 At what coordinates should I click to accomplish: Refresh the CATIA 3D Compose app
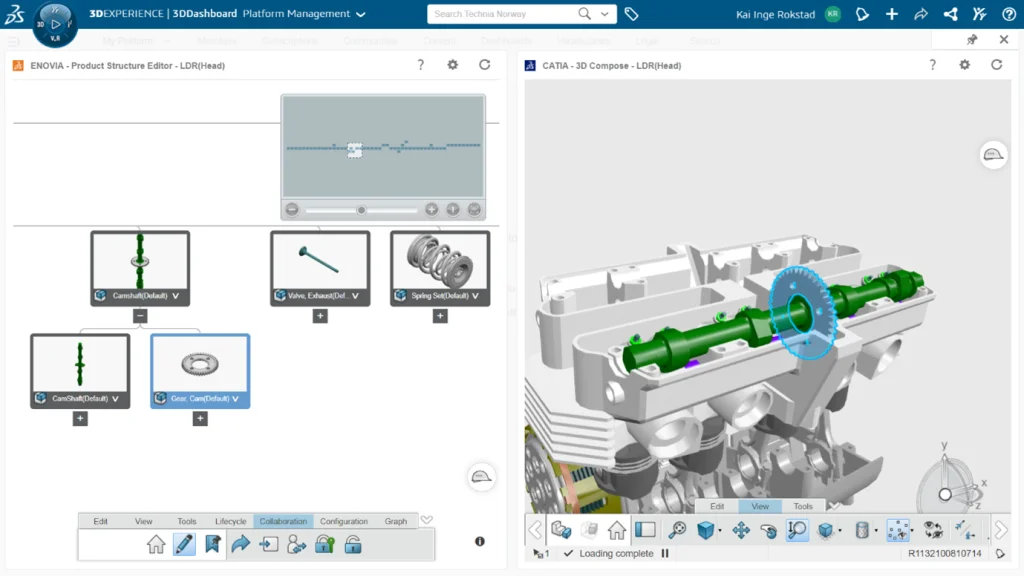click(996, 64)
